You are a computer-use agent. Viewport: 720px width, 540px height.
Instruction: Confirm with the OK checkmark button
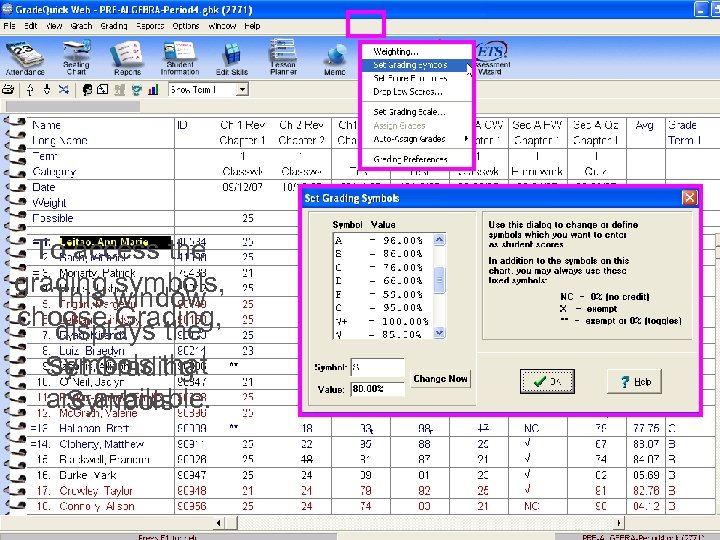tap(547, 381)
